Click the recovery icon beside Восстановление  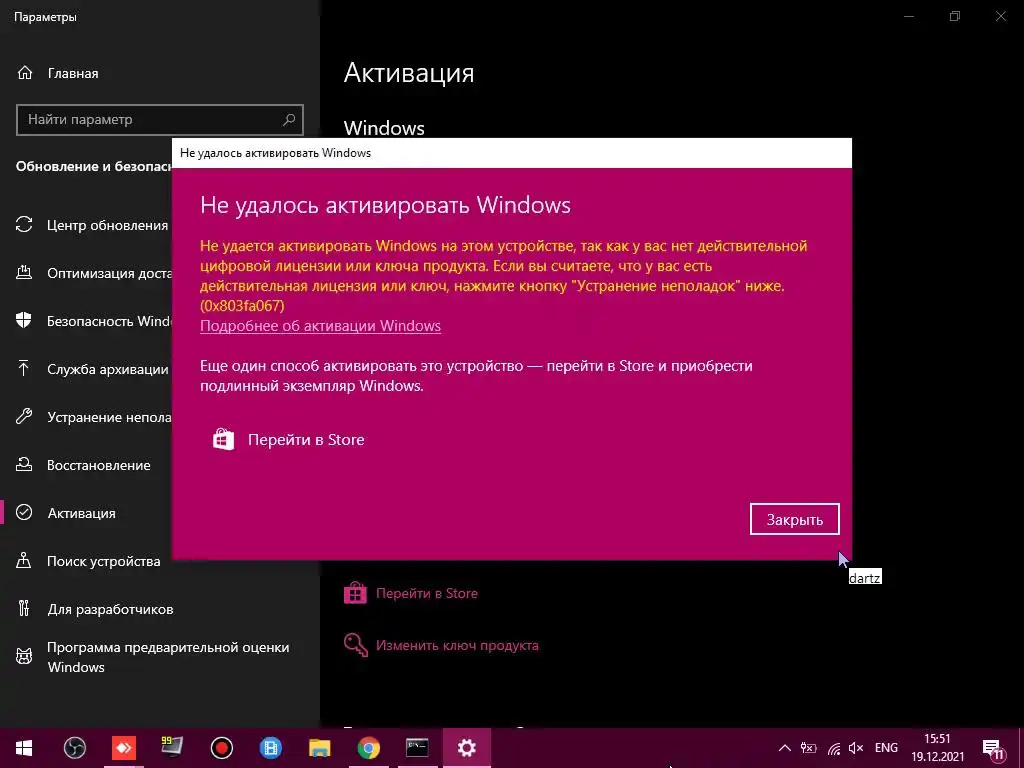[24, 464]
